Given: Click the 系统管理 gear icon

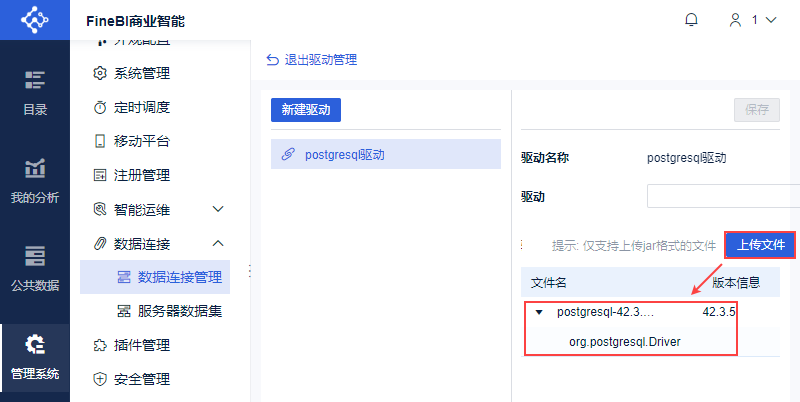Looking at the screenshot, I should [x=100, y=73].
